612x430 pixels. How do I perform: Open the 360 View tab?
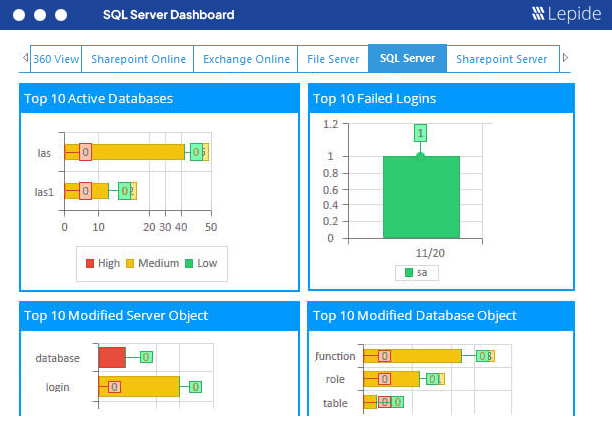tap(56, 59)
